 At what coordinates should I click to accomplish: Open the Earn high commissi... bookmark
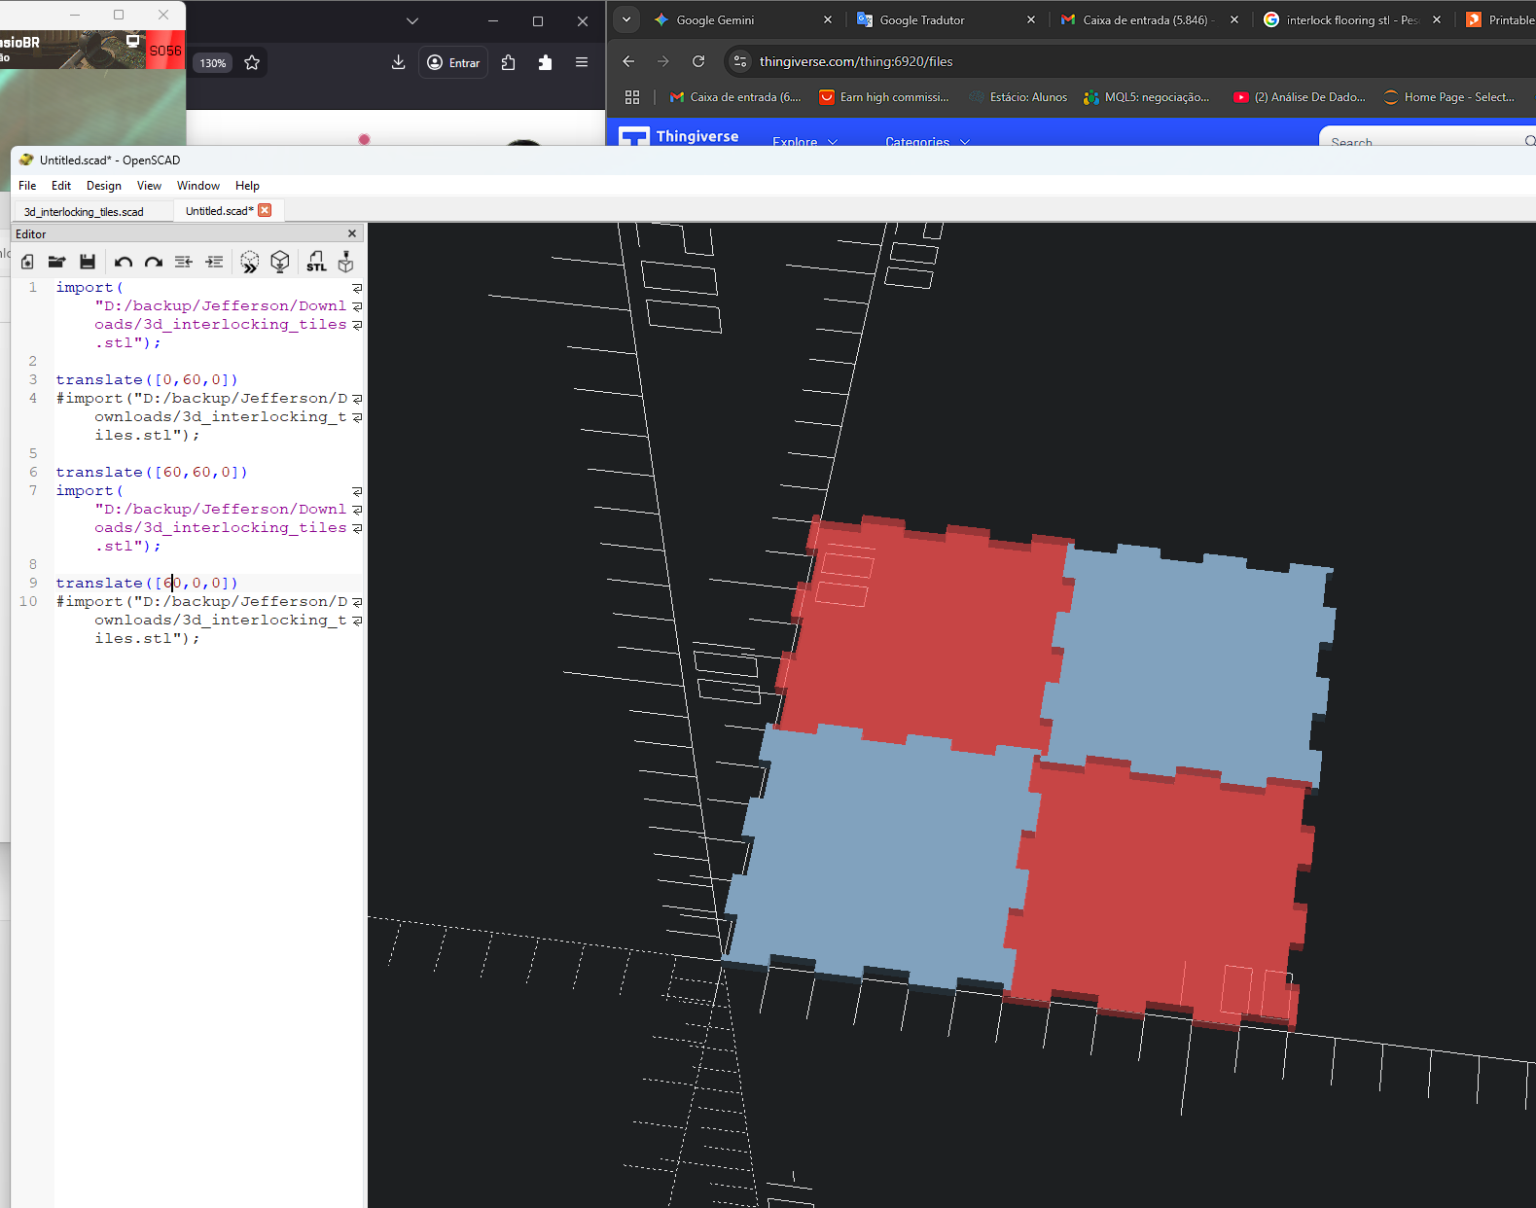(x=884, y=97)
